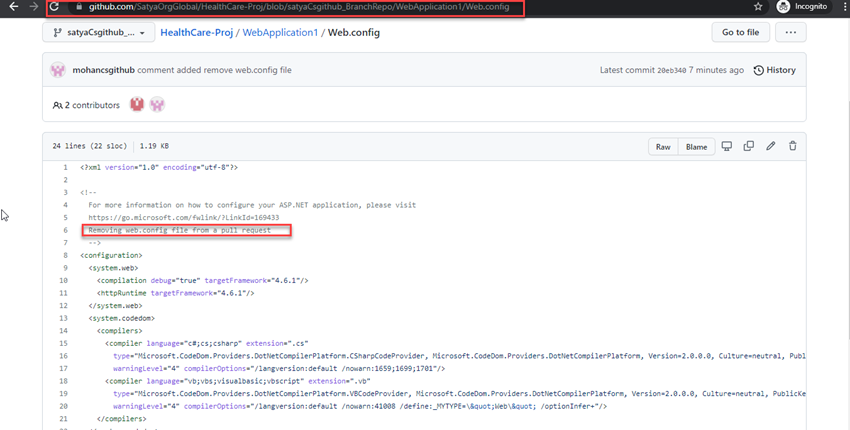Click line number 21

point(64,419)
